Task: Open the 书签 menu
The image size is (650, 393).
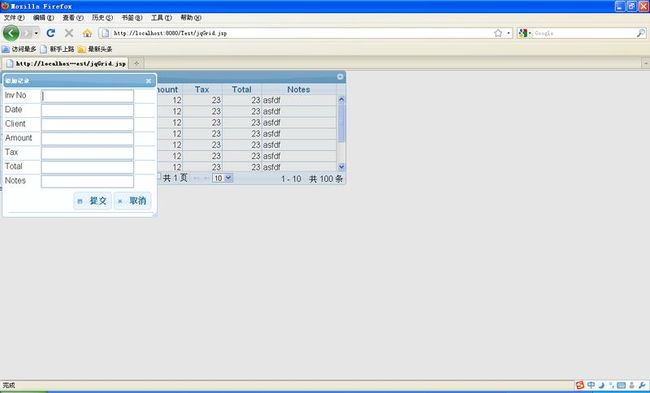Action: pos(131,17)
